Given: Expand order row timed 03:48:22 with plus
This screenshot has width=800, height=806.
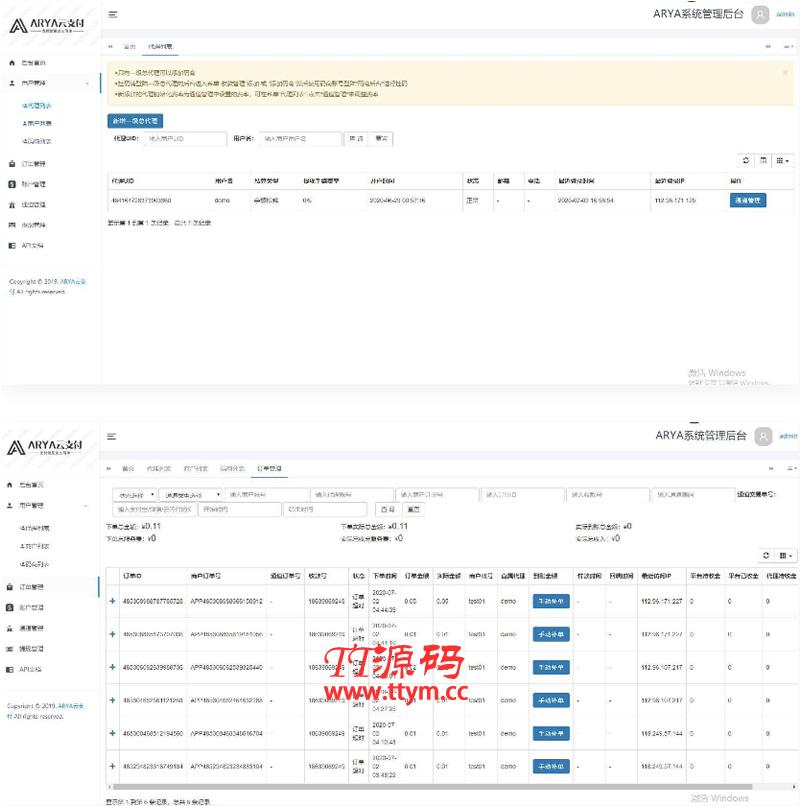Looking at the screenshot, I should click(113, 766).
